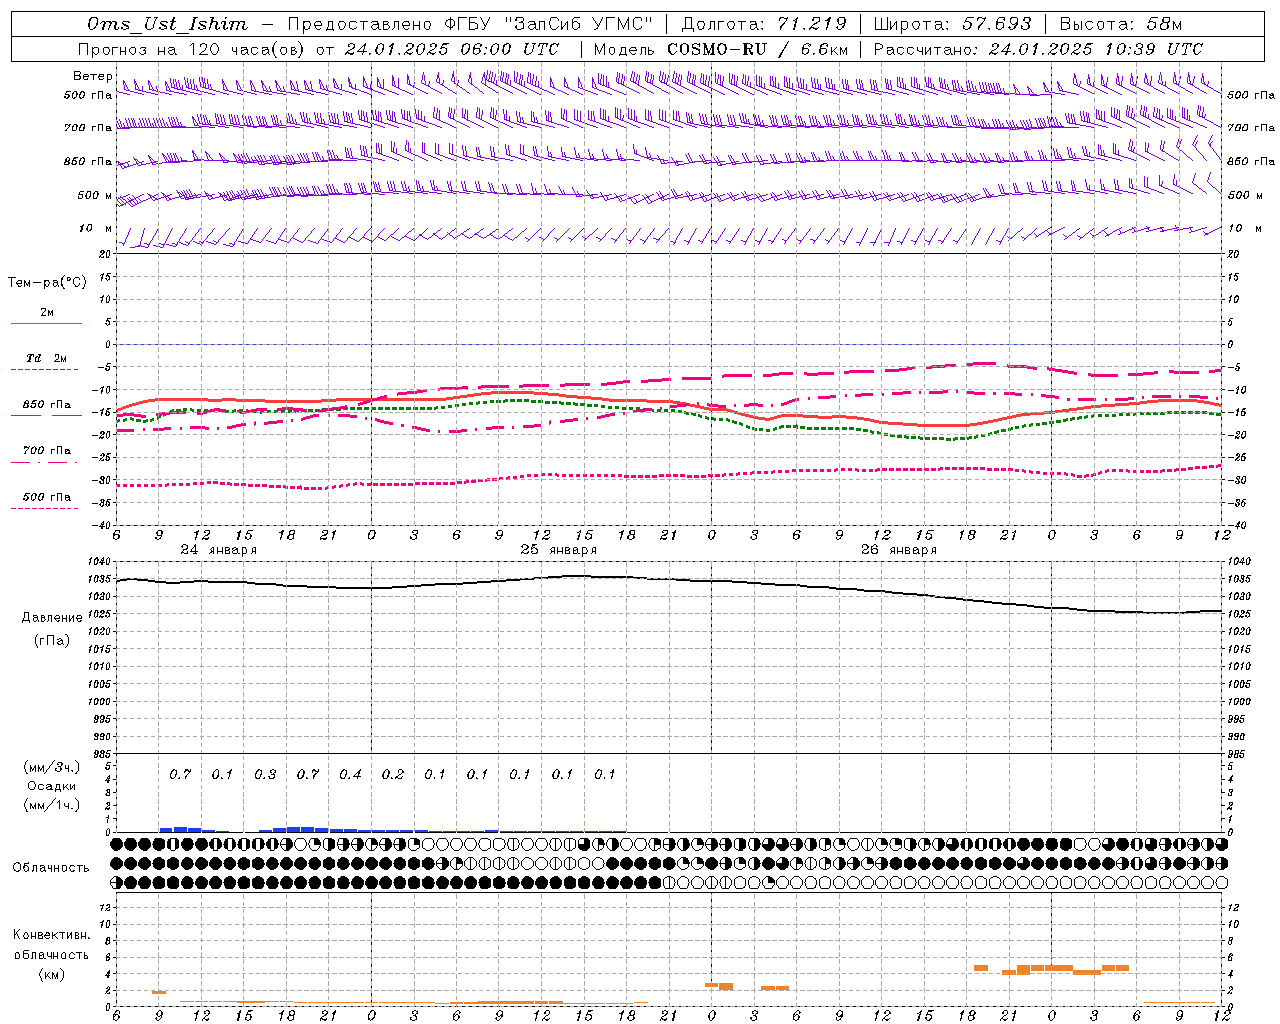Click the station name Oms_Ust_Ishim
Viewport: 1280px width, 1024px height.
(167, 24)
